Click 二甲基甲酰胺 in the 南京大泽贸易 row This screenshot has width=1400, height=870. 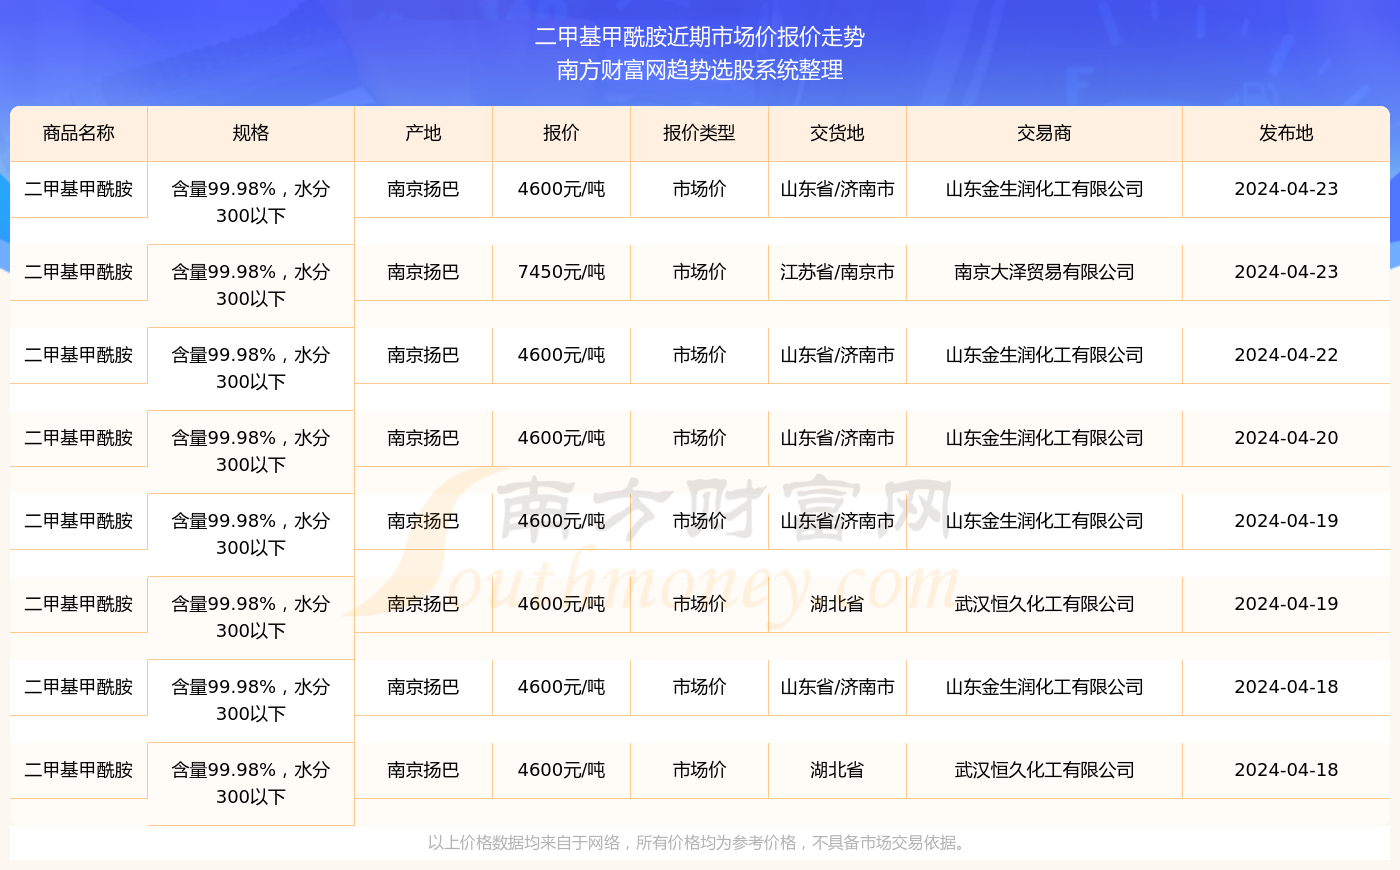79,272
